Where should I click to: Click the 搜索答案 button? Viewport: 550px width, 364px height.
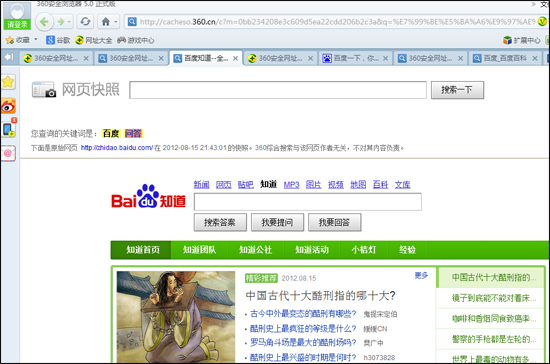(220, 222)
